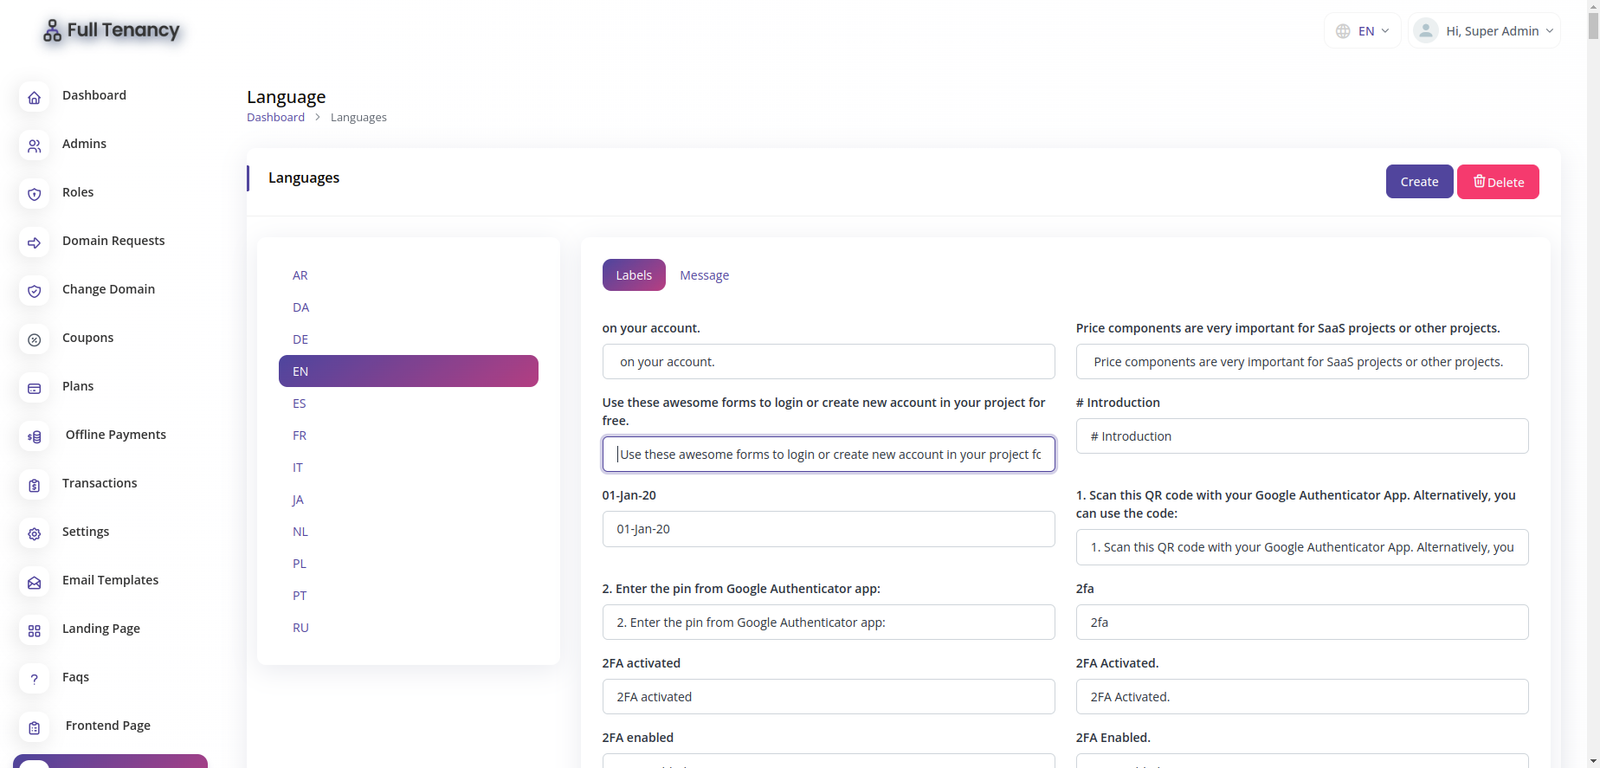Switch to the Message tab
1600x768 pixels.
(704, 275)
